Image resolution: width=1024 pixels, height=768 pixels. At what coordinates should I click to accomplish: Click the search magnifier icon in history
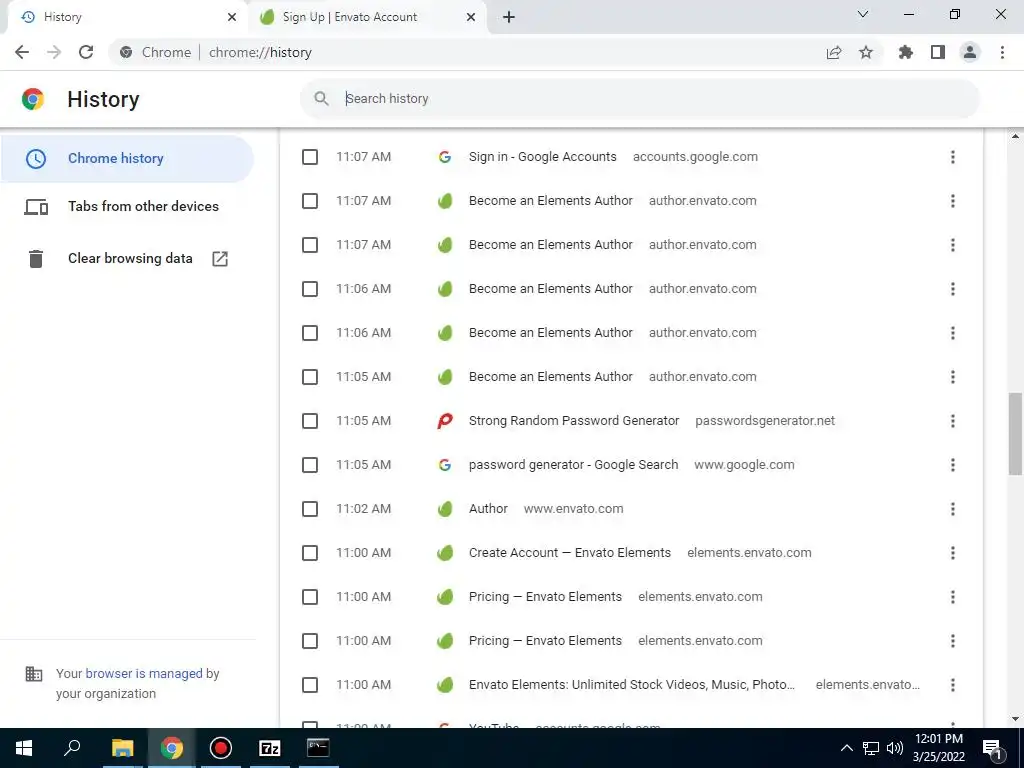[x=321, y=99]
